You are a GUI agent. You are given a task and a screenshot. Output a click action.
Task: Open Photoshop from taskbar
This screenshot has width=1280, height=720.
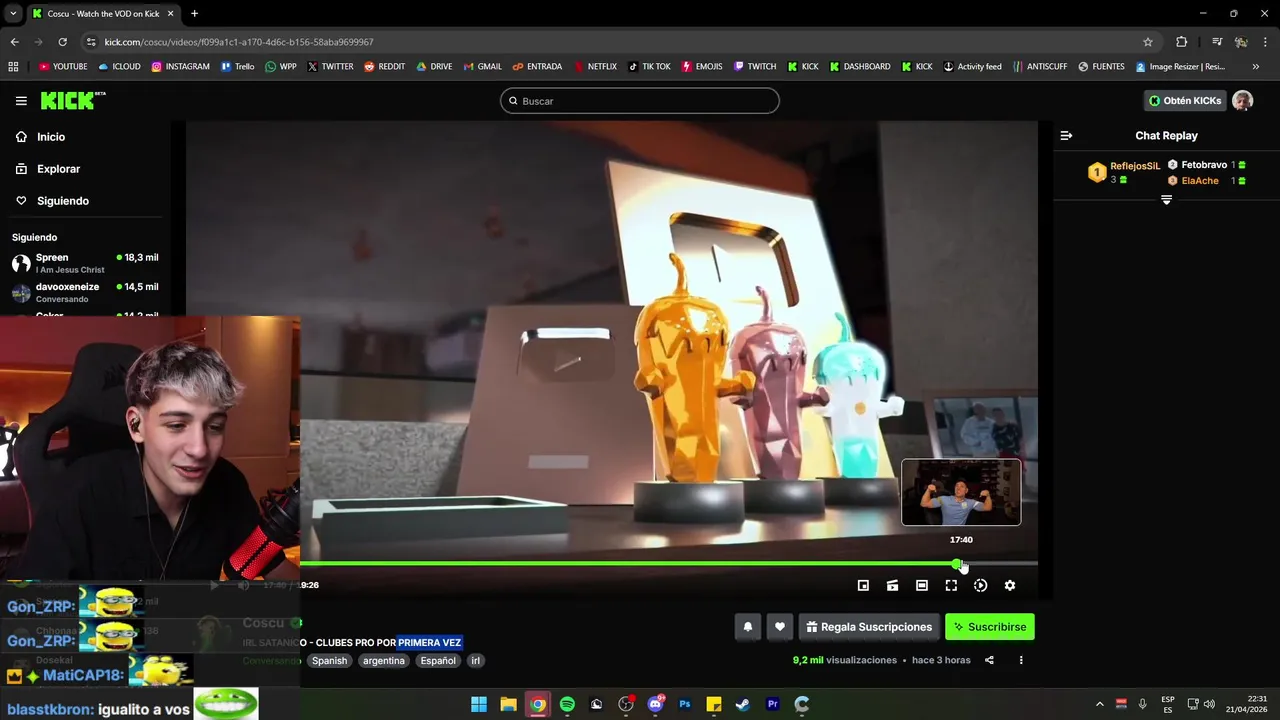point(685,704)
